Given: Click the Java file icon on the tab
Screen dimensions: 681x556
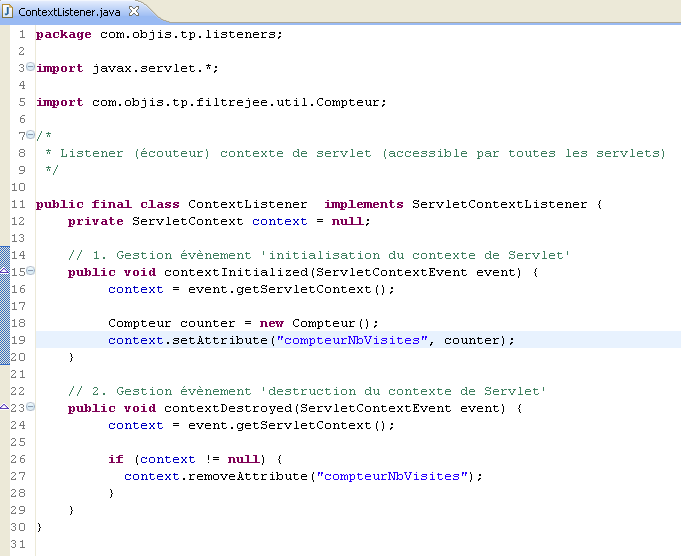Looking at the screenshot, I should point(7,11).
